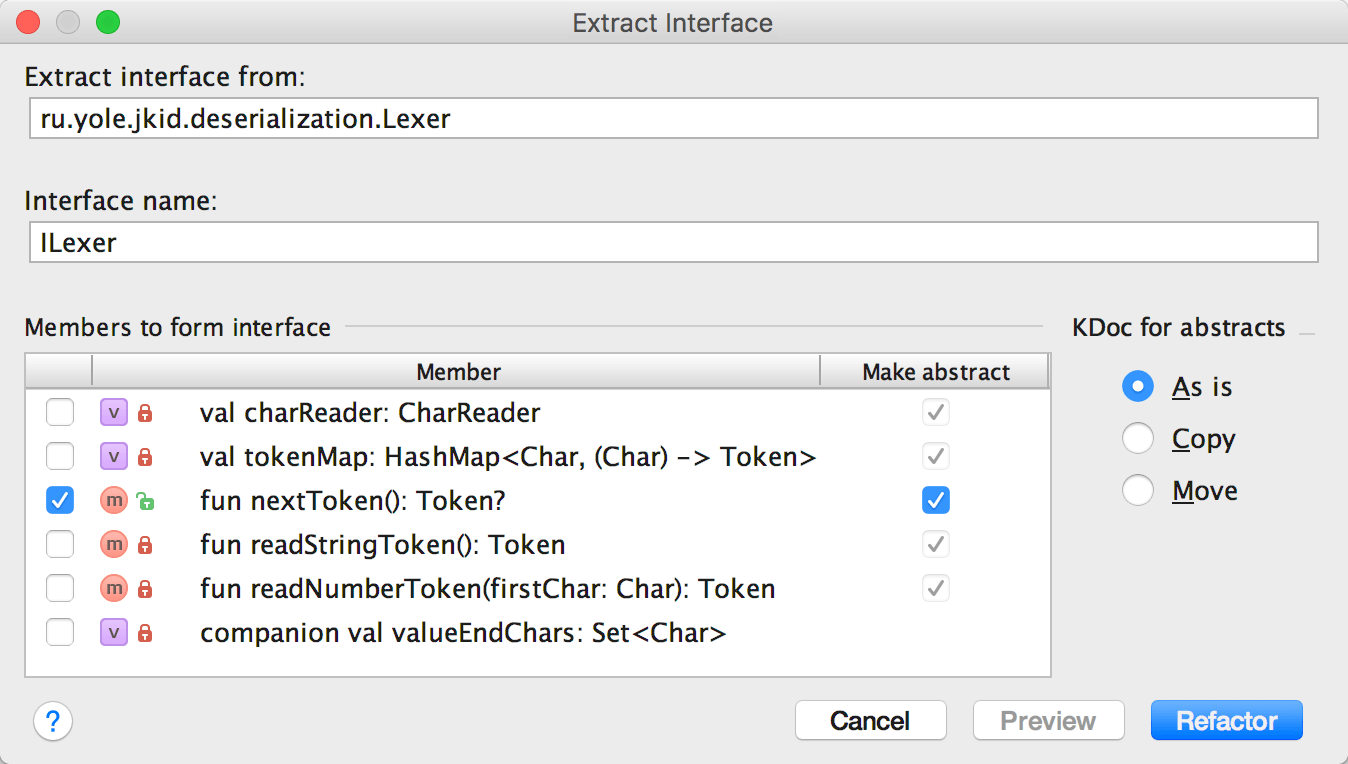Click the public unlock icon for nextToken
Viewport: 1348px width, 764px height.
click(x=145, y=501)
